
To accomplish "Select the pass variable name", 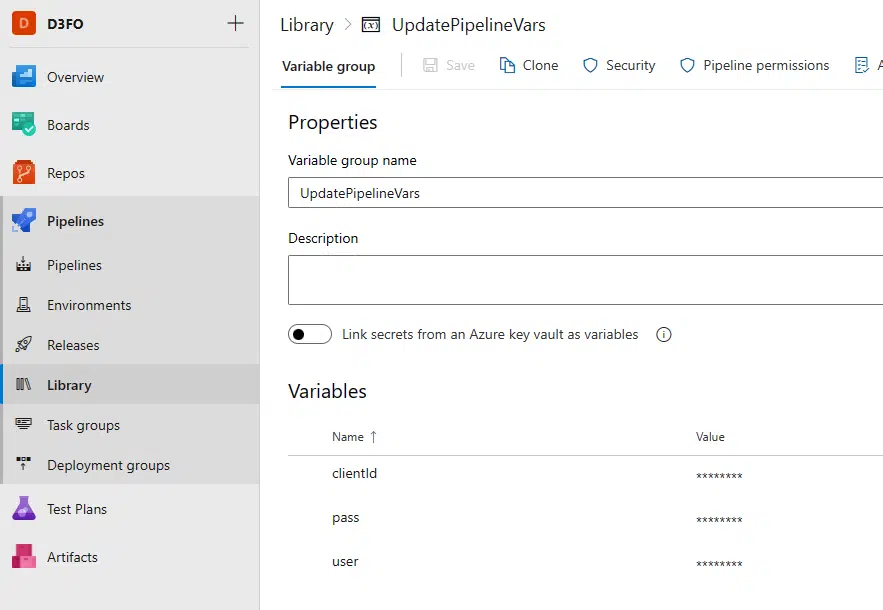I will click(346, 518).
